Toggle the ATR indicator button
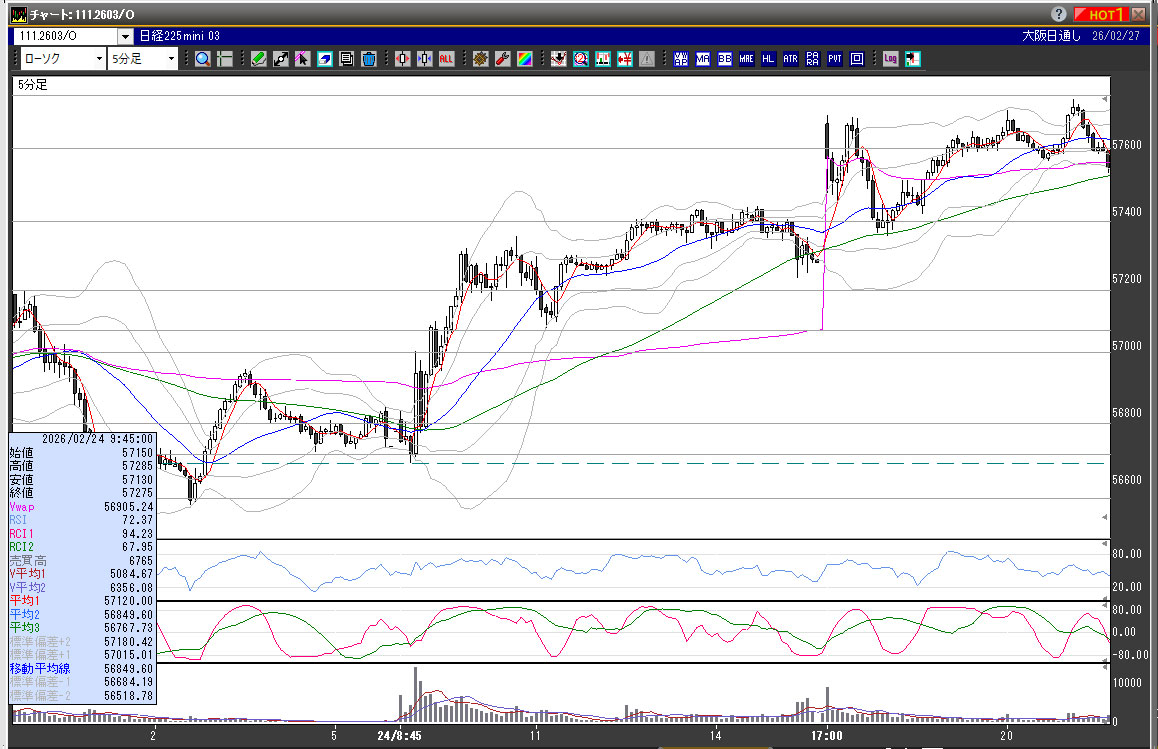 (x=791, y=59)
